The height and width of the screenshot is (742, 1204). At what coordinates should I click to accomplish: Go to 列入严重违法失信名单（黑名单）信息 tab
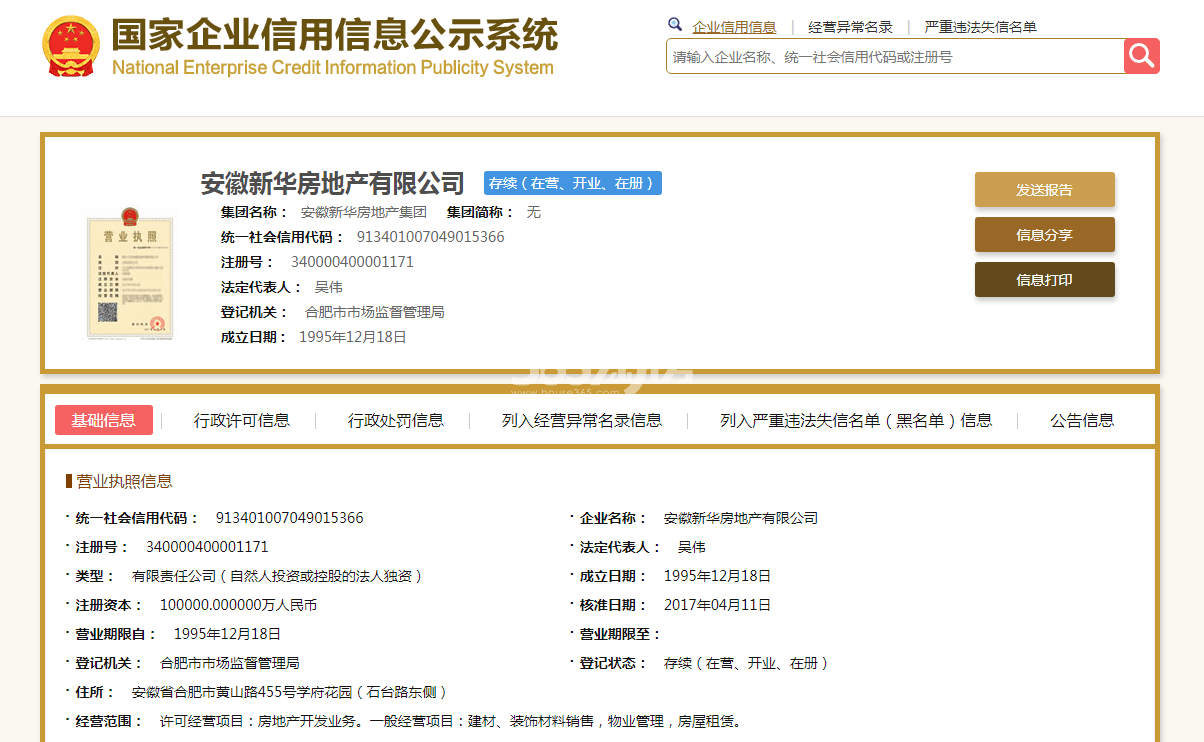point(856,420)
